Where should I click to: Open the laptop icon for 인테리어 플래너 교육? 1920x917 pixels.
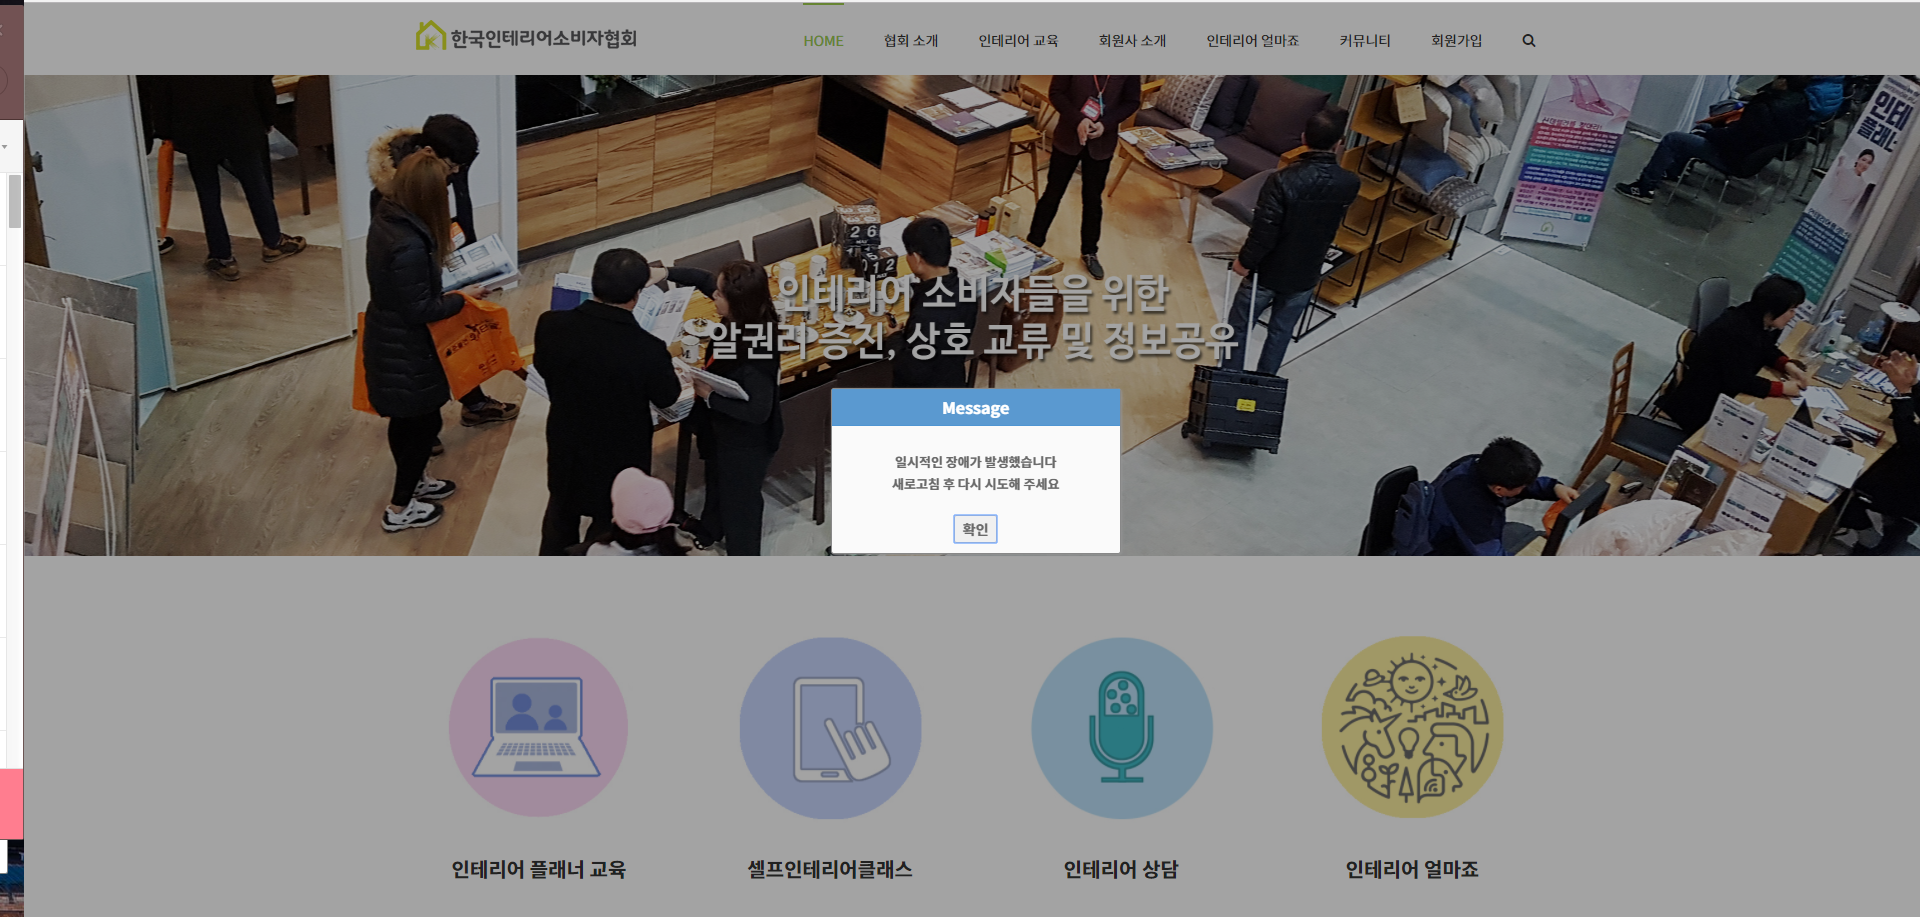coord(538,727)
